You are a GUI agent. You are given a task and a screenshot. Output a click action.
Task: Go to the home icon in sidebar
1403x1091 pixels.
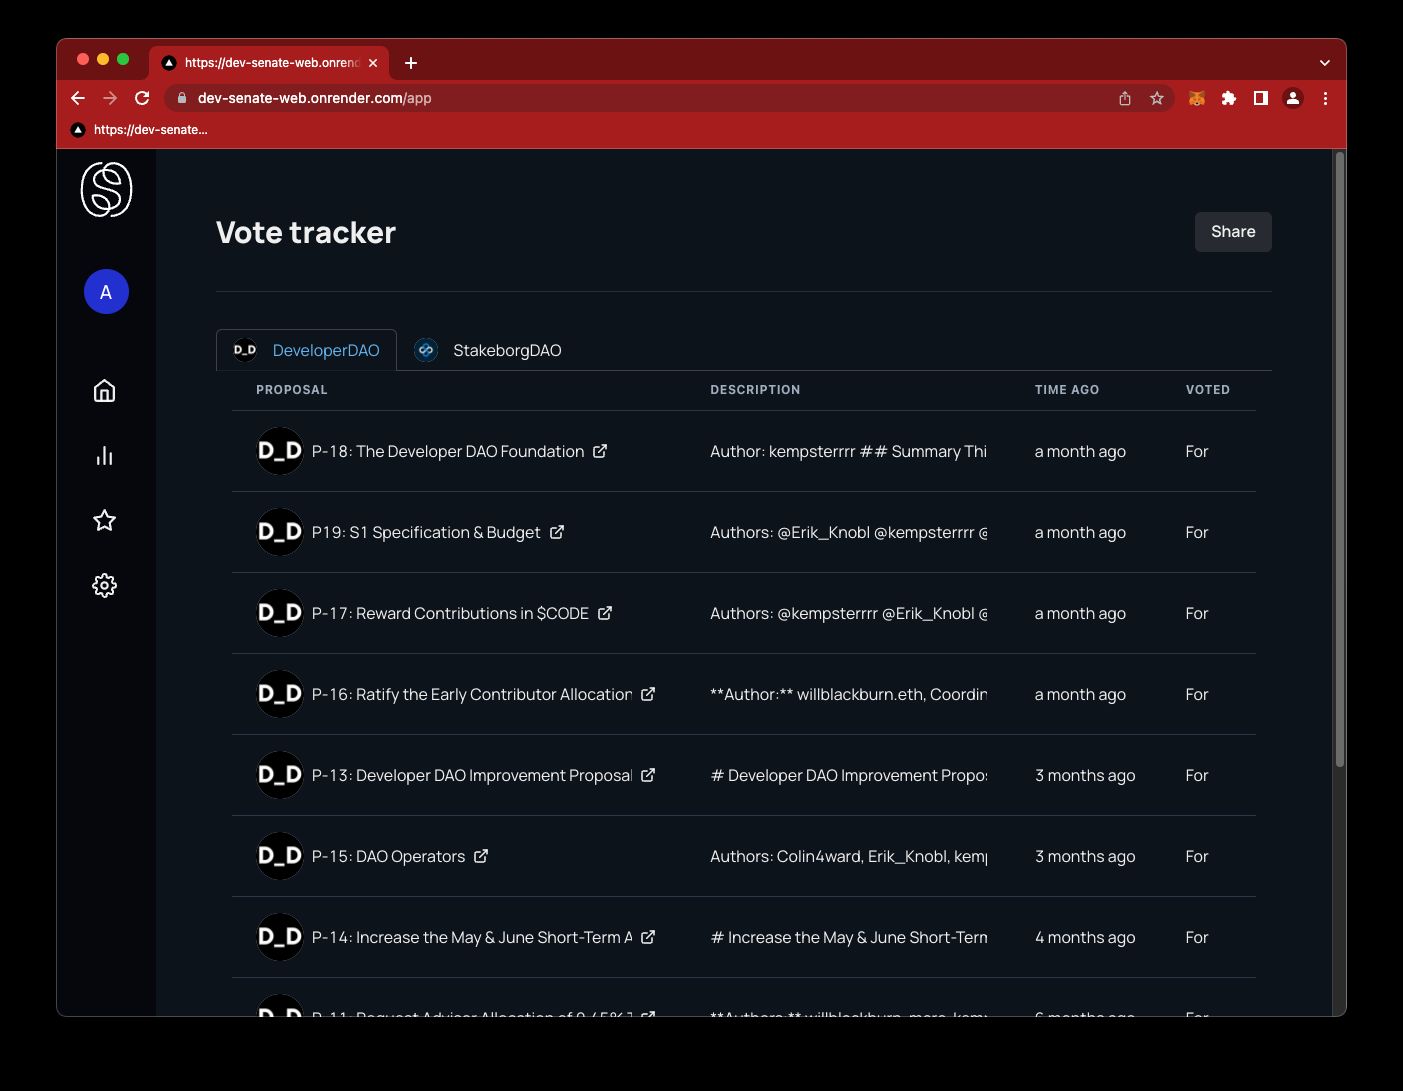point(104,391)
